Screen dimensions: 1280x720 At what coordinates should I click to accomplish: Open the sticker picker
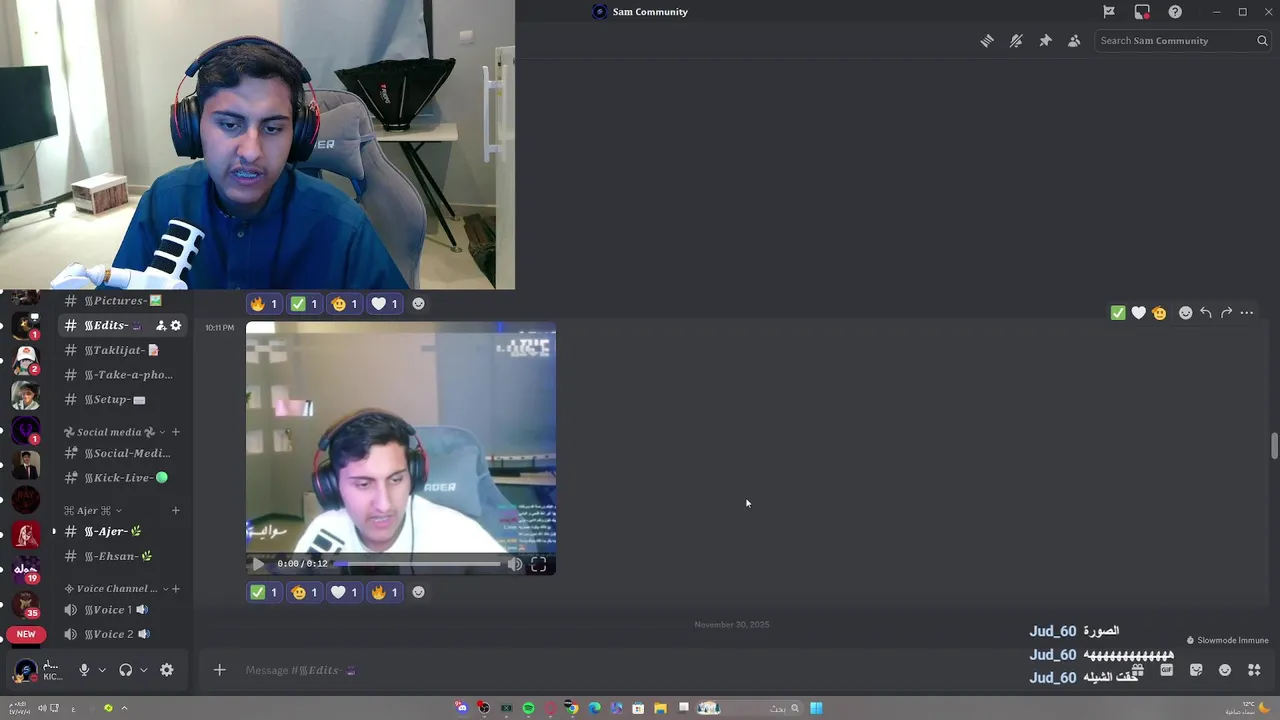(x=1196, y=670)
